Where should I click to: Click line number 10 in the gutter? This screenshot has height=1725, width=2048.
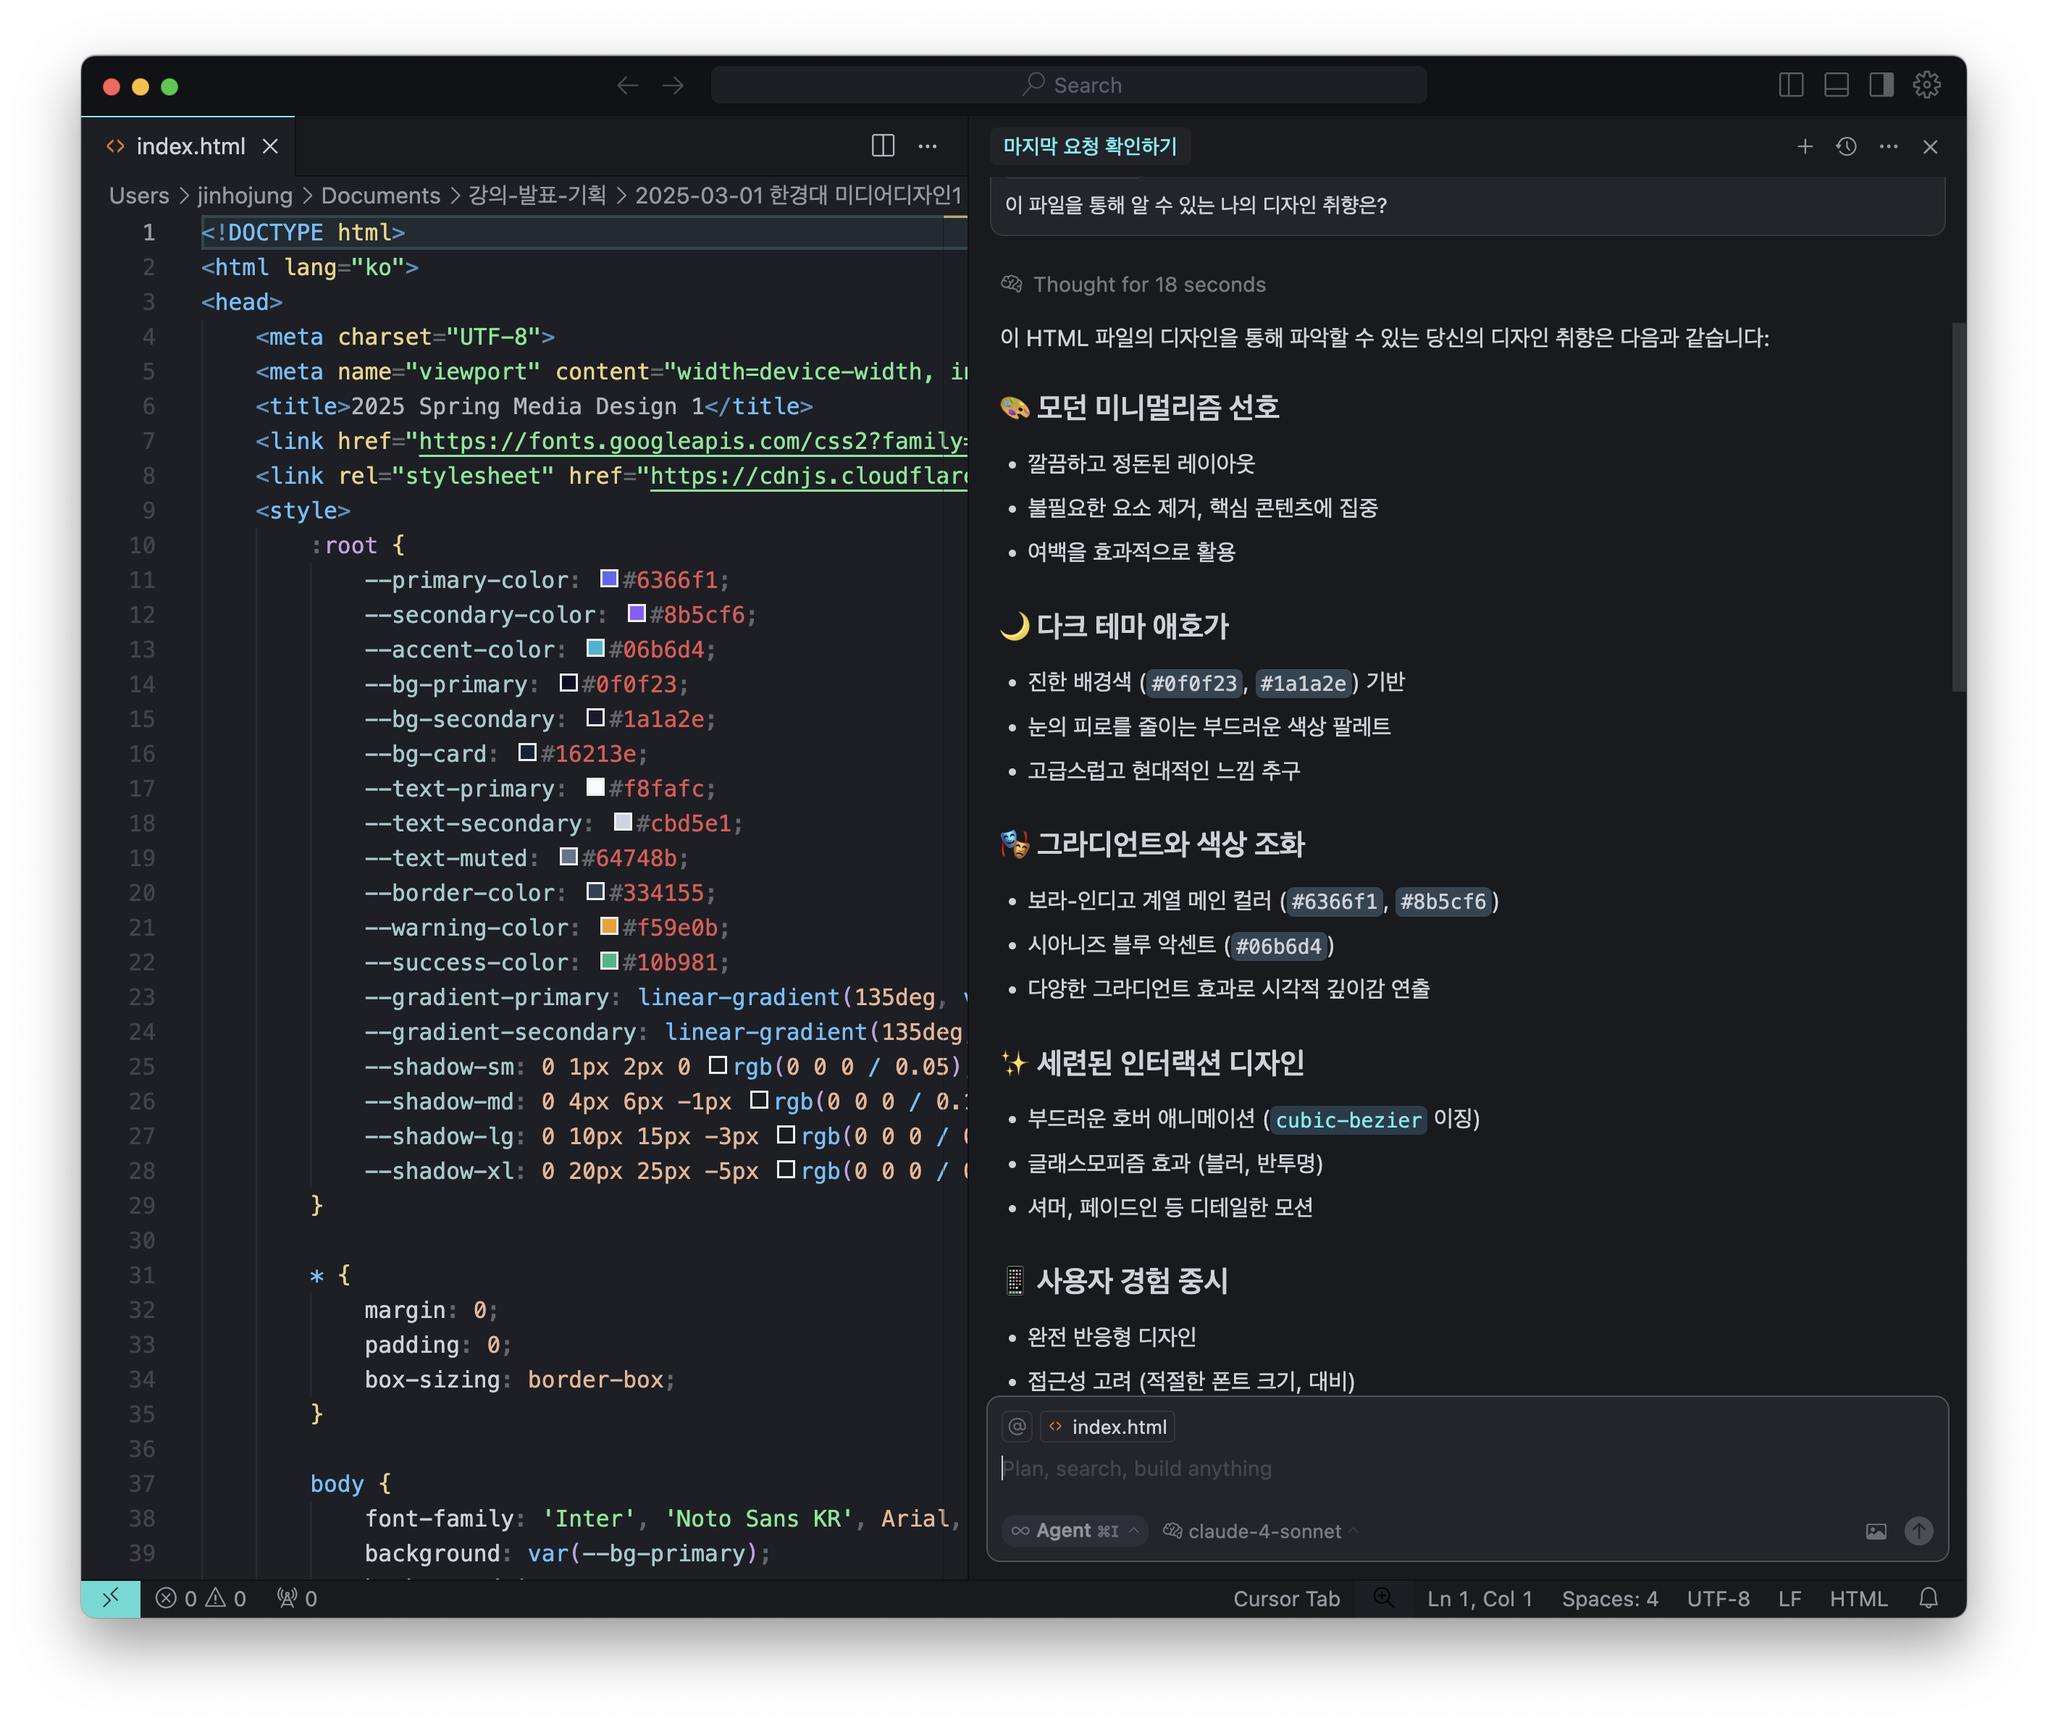tap(142, 546)
